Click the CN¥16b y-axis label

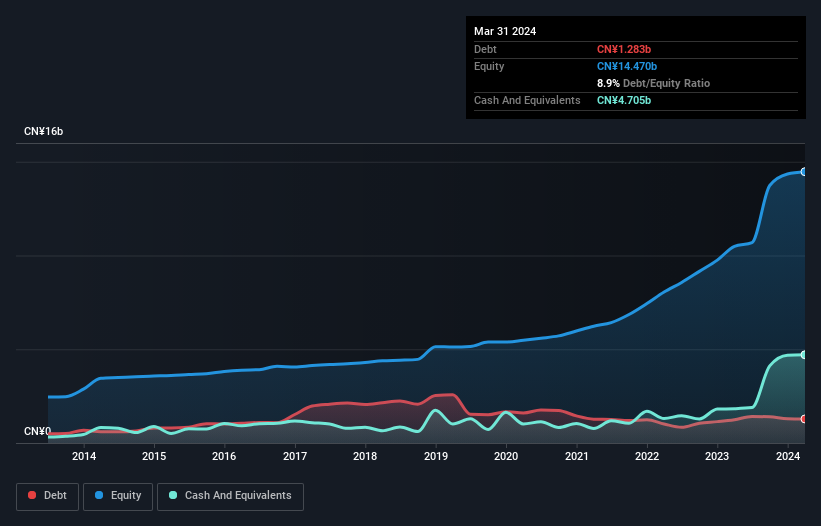point(43,131)
